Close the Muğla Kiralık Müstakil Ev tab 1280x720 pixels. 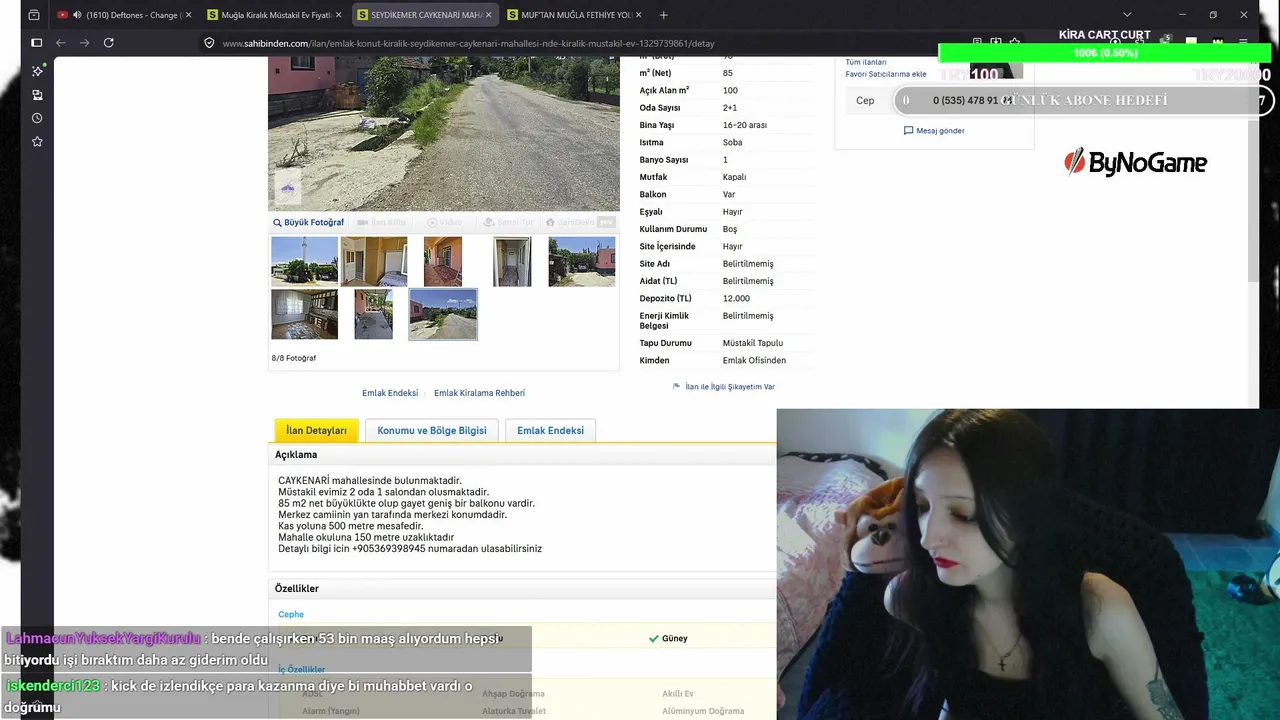(x=338, y=15)
